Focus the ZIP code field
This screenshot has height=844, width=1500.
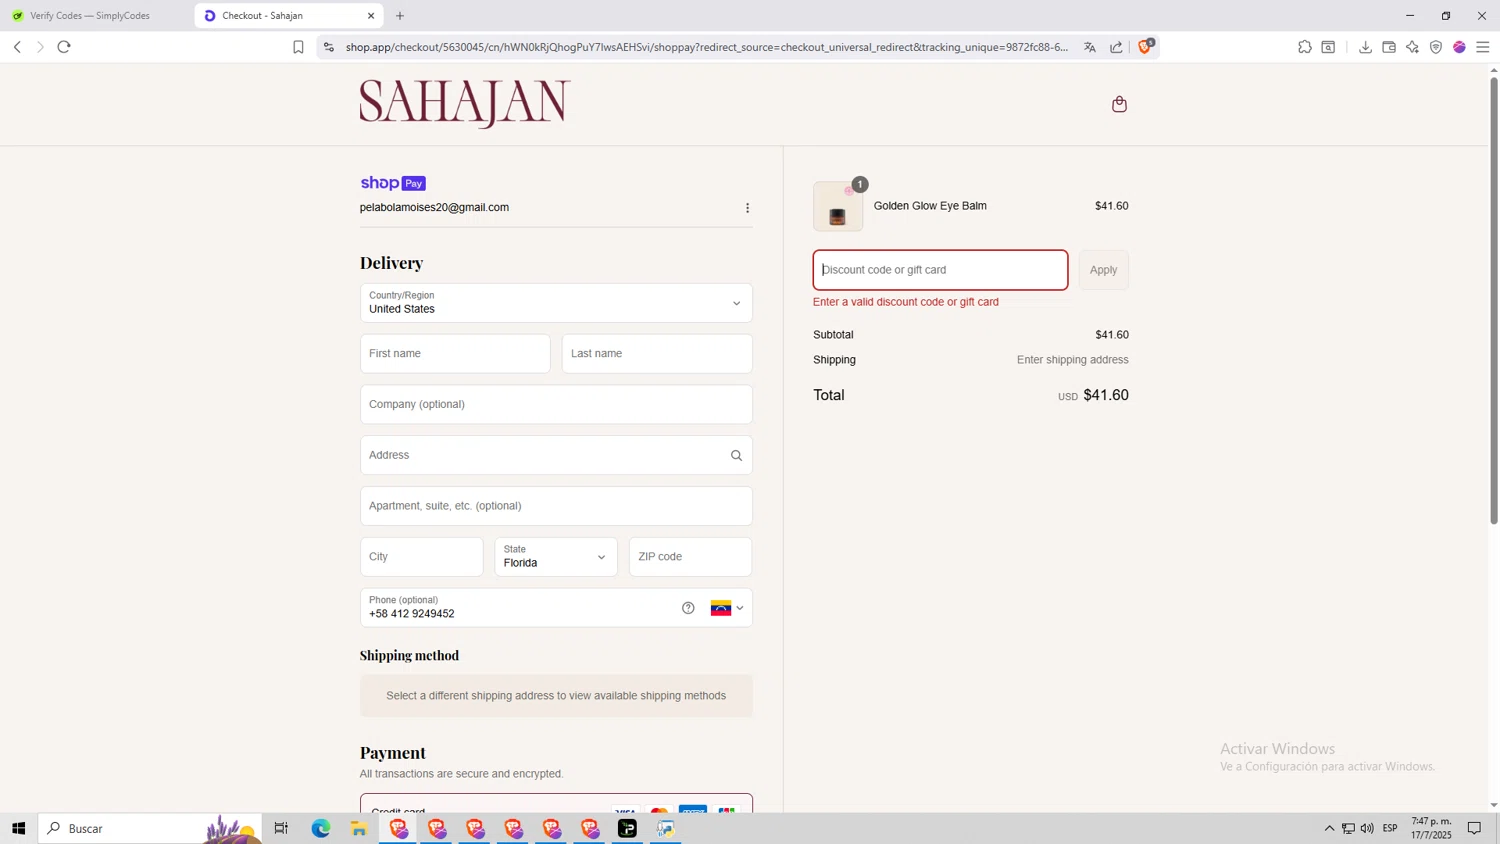(x=690, y=557)
